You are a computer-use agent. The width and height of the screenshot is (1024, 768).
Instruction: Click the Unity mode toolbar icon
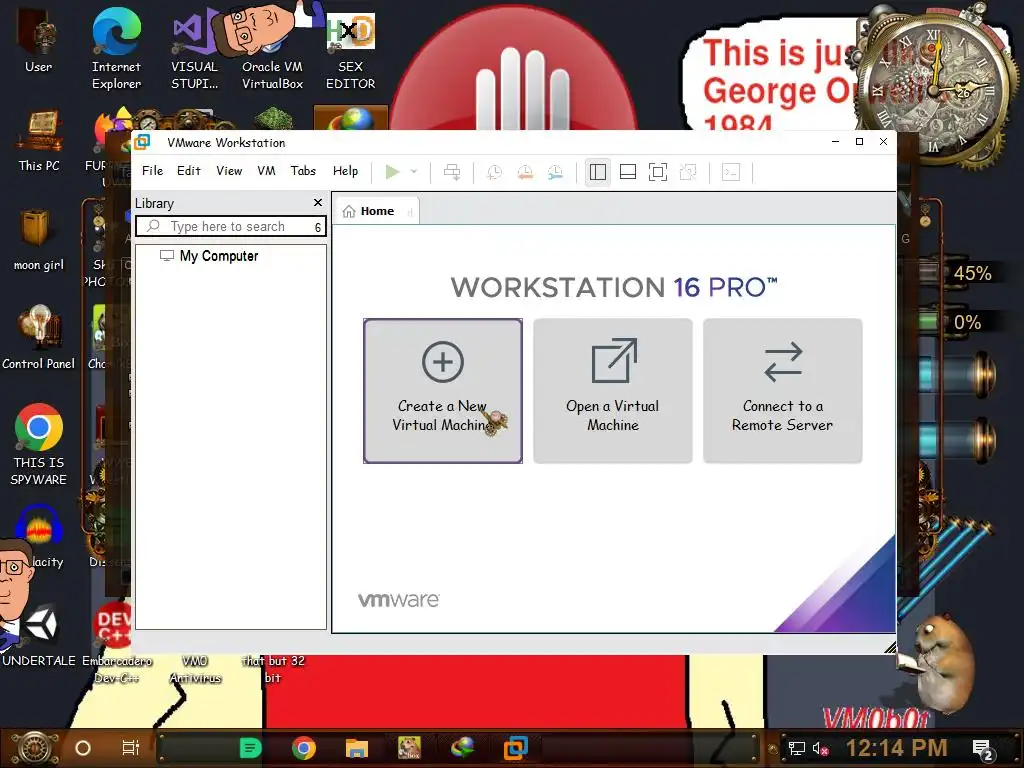[x=688, y=172]
